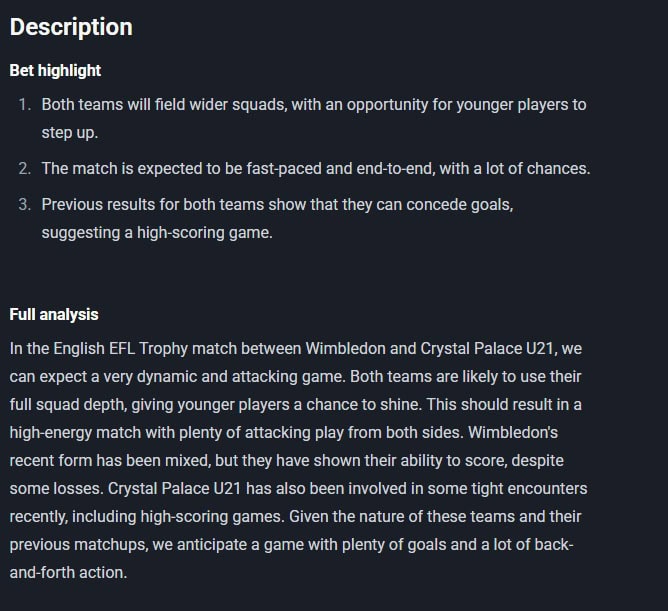Click the "Description" heading

[x=71, y=27]
